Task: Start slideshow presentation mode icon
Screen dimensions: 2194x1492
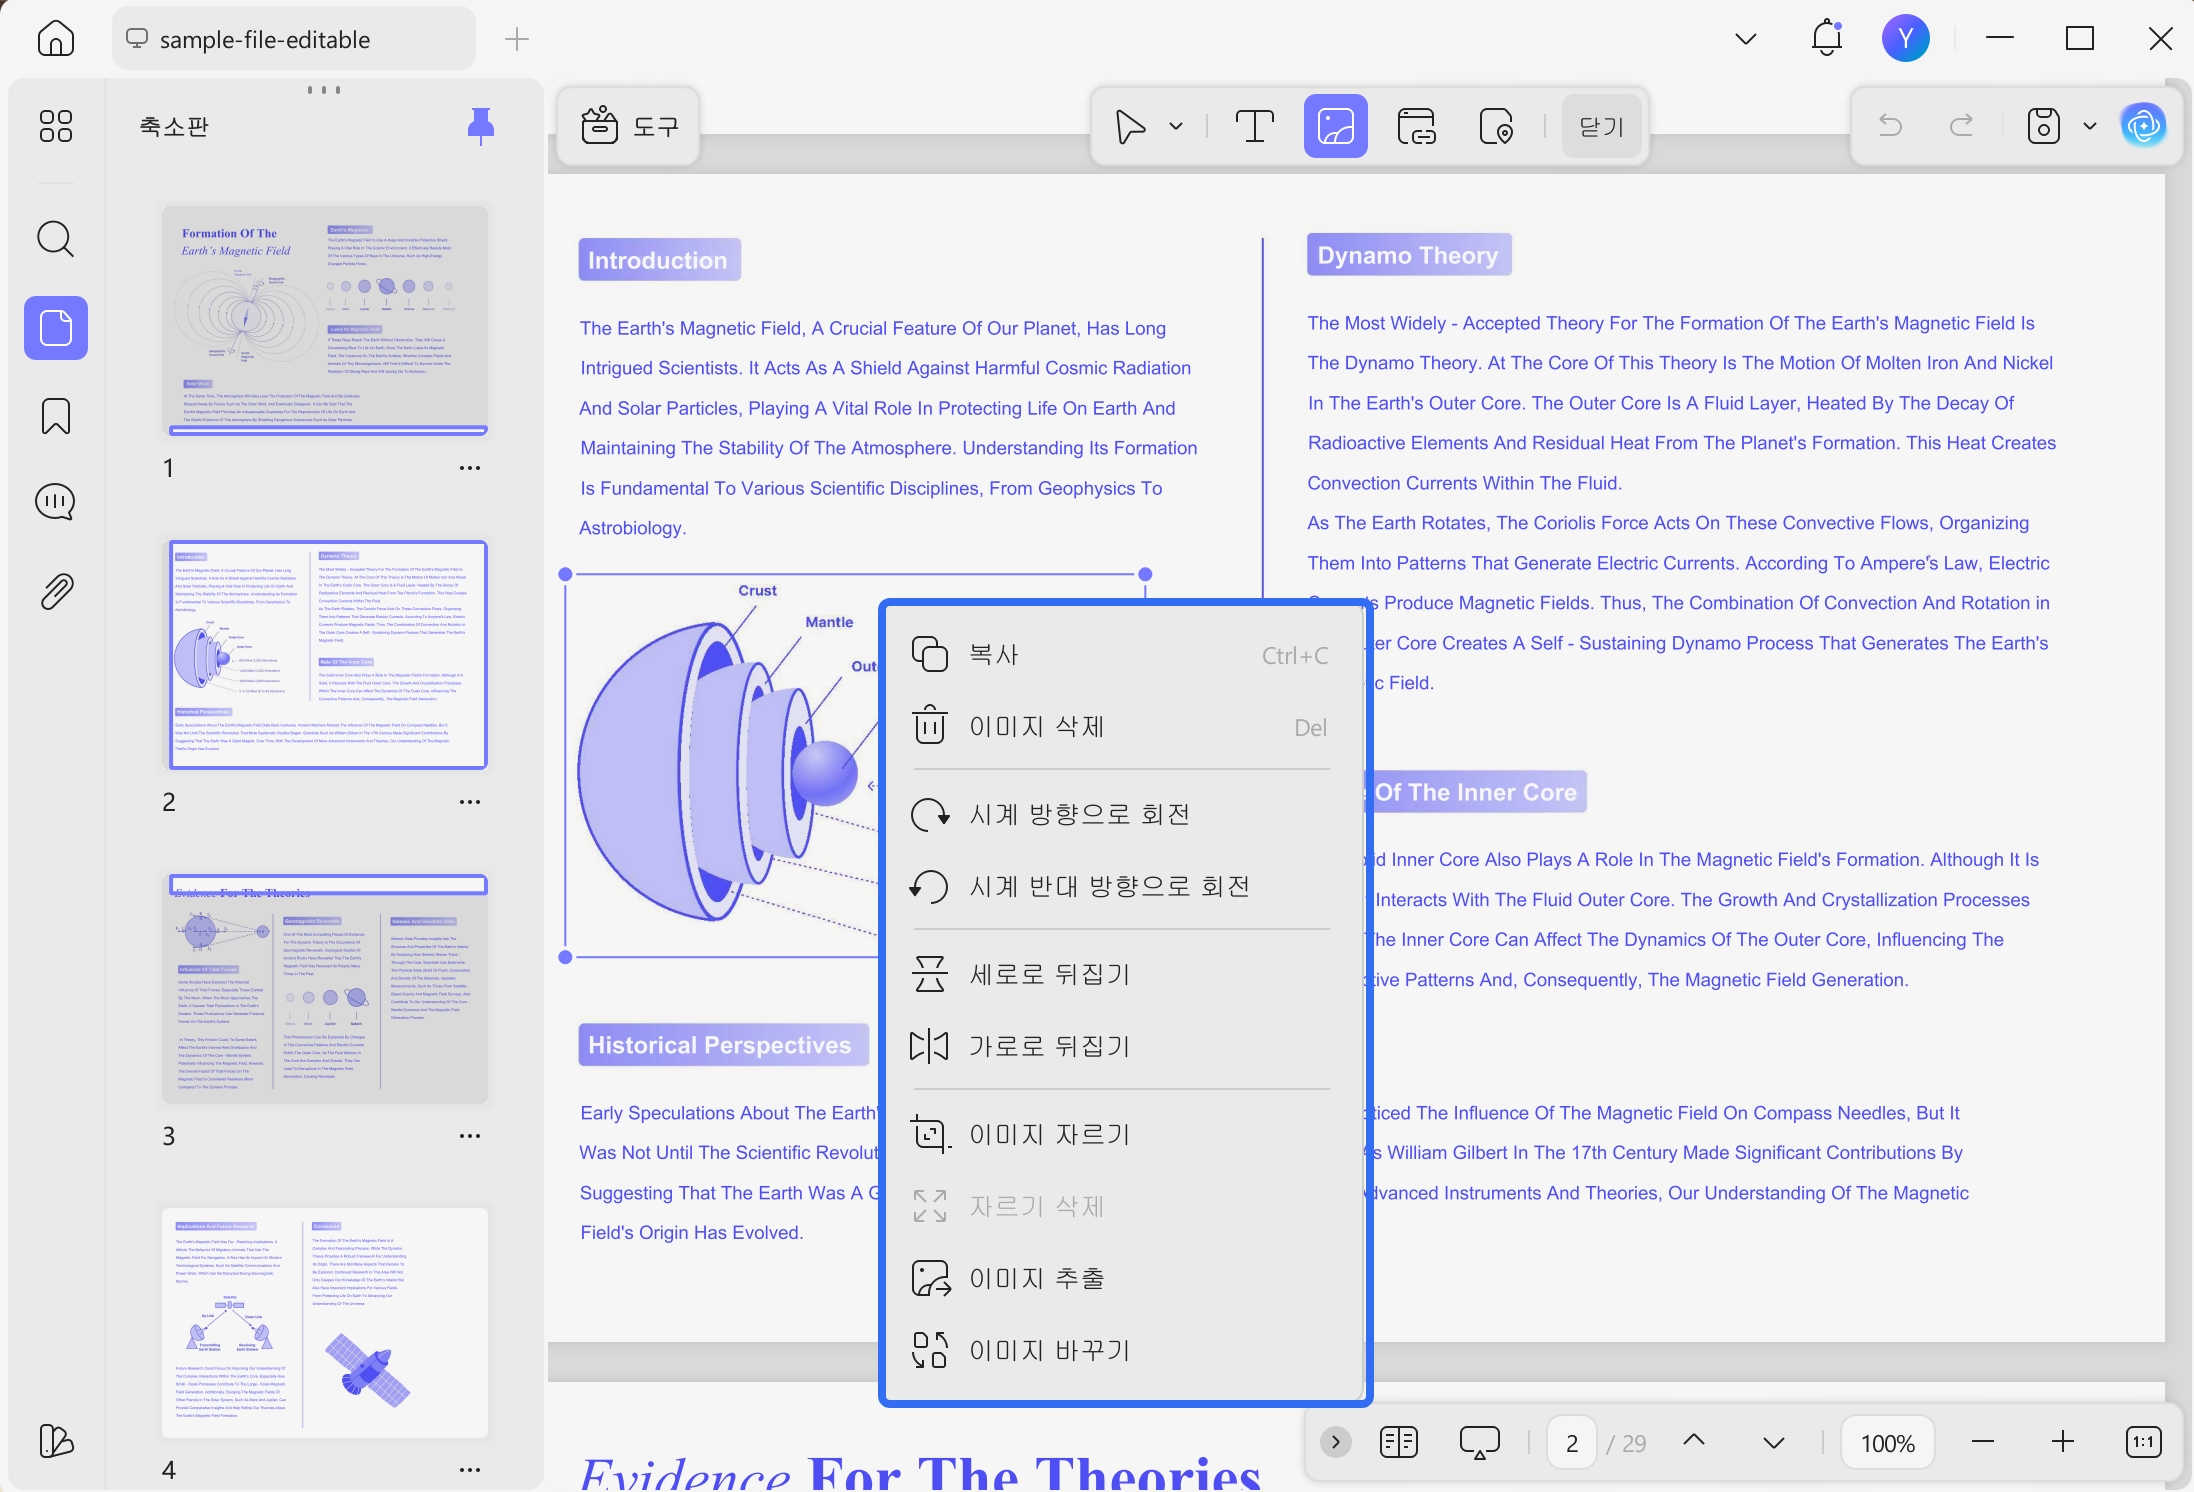Action: pos(1479,1442)
